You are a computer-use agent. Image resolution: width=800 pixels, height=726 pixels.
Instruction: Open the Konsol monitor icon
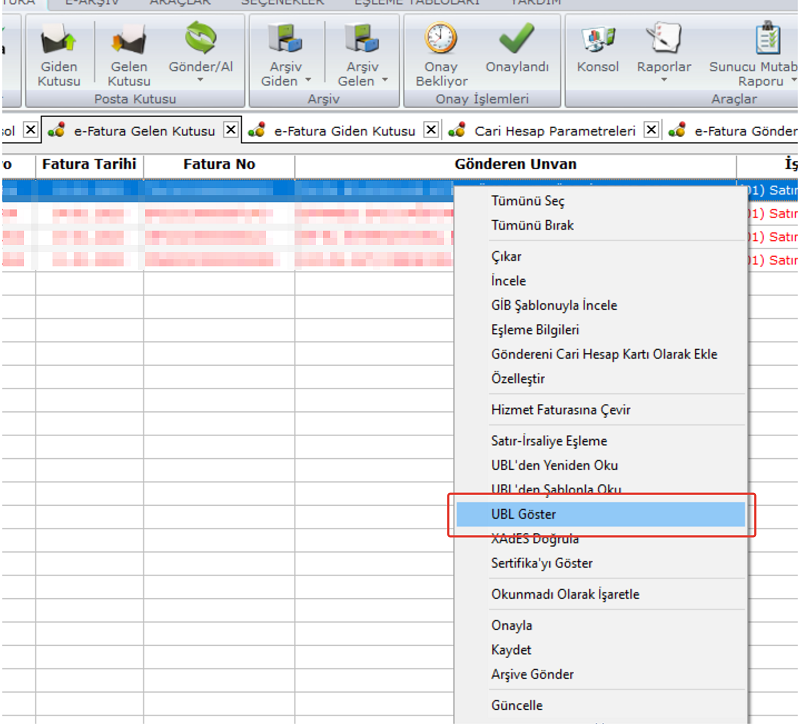[x=597, y=39]
